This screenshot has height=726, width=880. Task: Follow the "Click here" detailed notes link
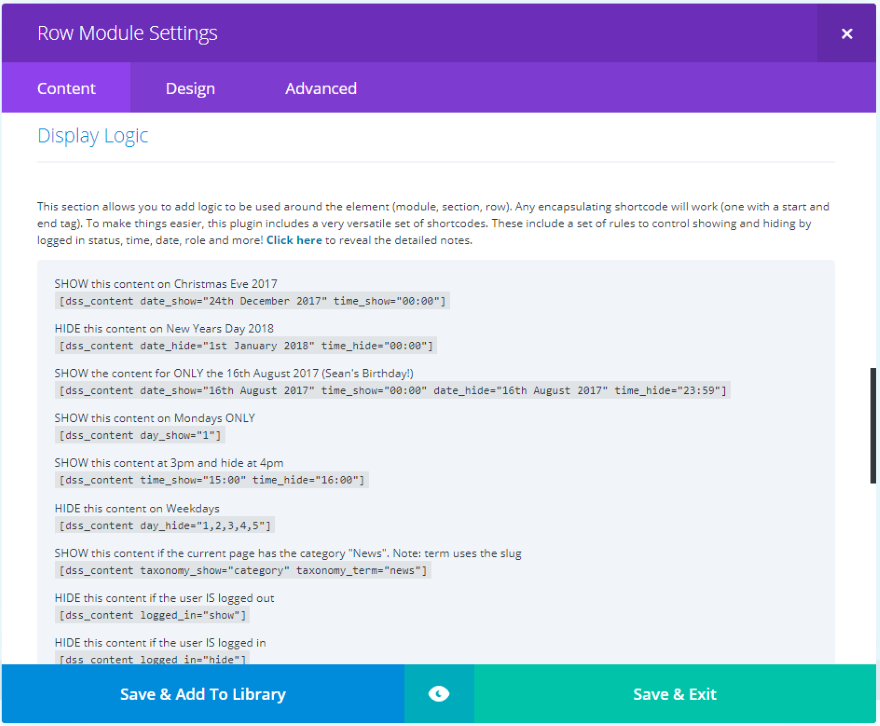pyautogui.click(x=294, y=240)
